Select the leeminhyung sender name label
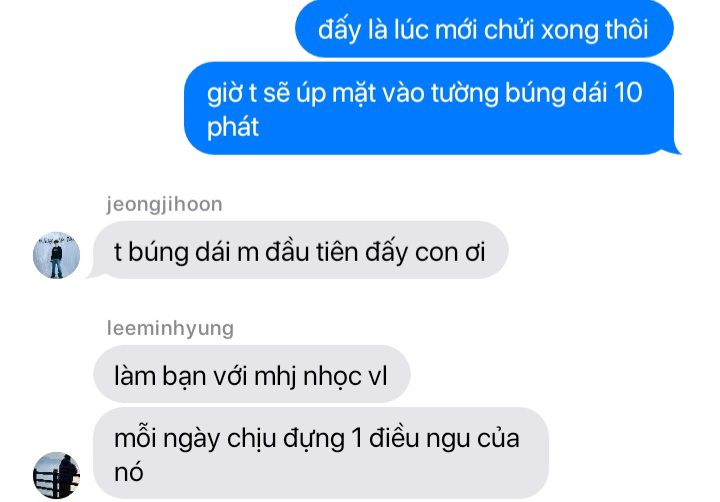Viewport: 720px width, 502px height. 170,328
